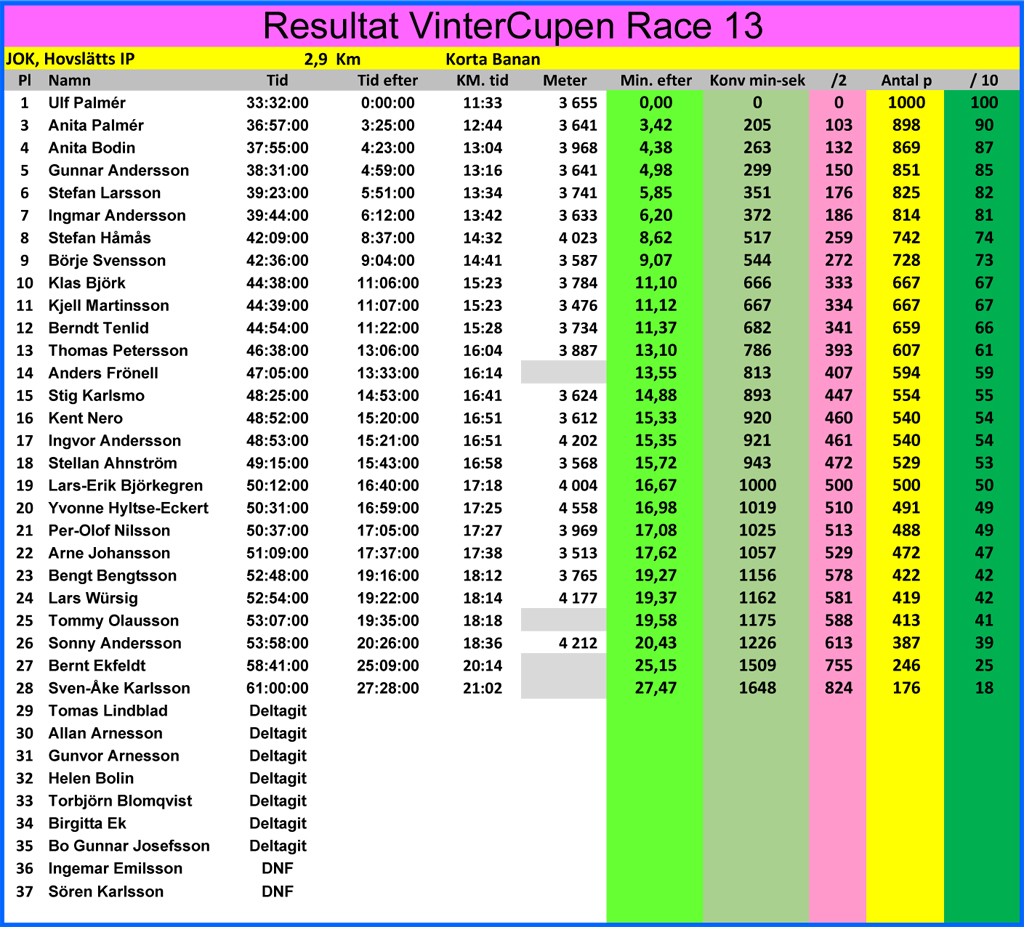Click the 'Antal p' column header
This screenshot has height=927, width=1024.
point(906,80)
